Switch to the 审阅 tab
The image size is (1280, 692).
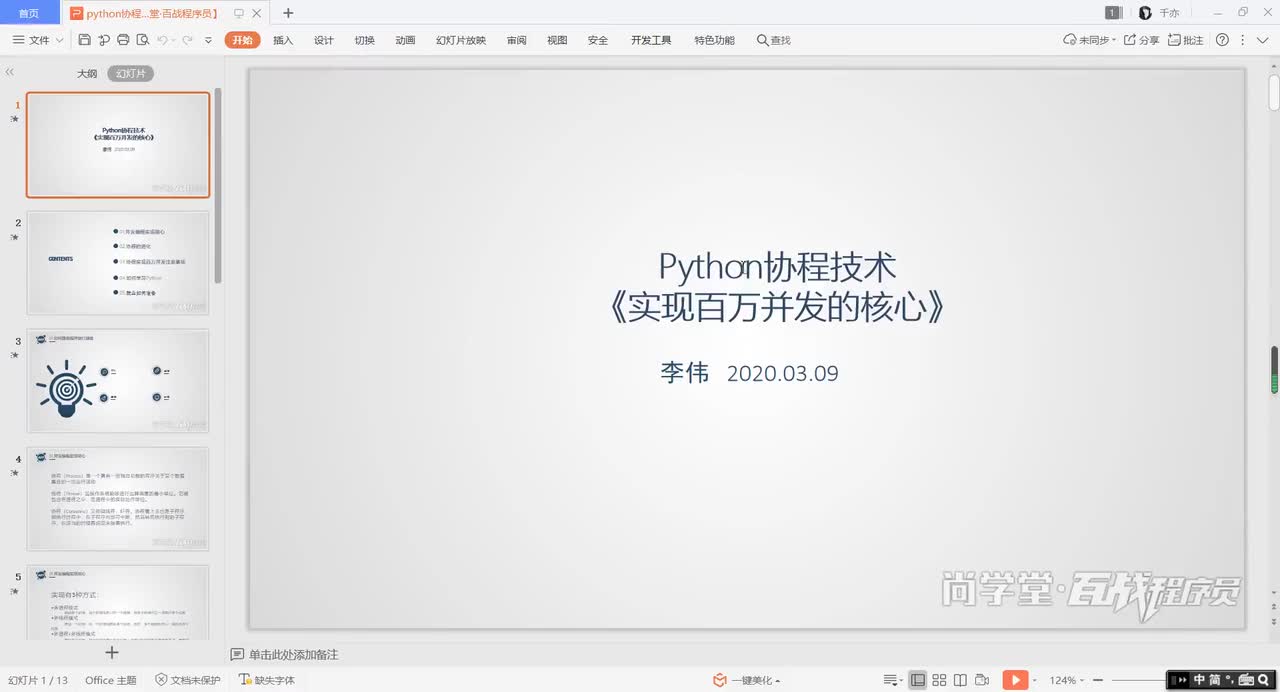coord(516,40)
